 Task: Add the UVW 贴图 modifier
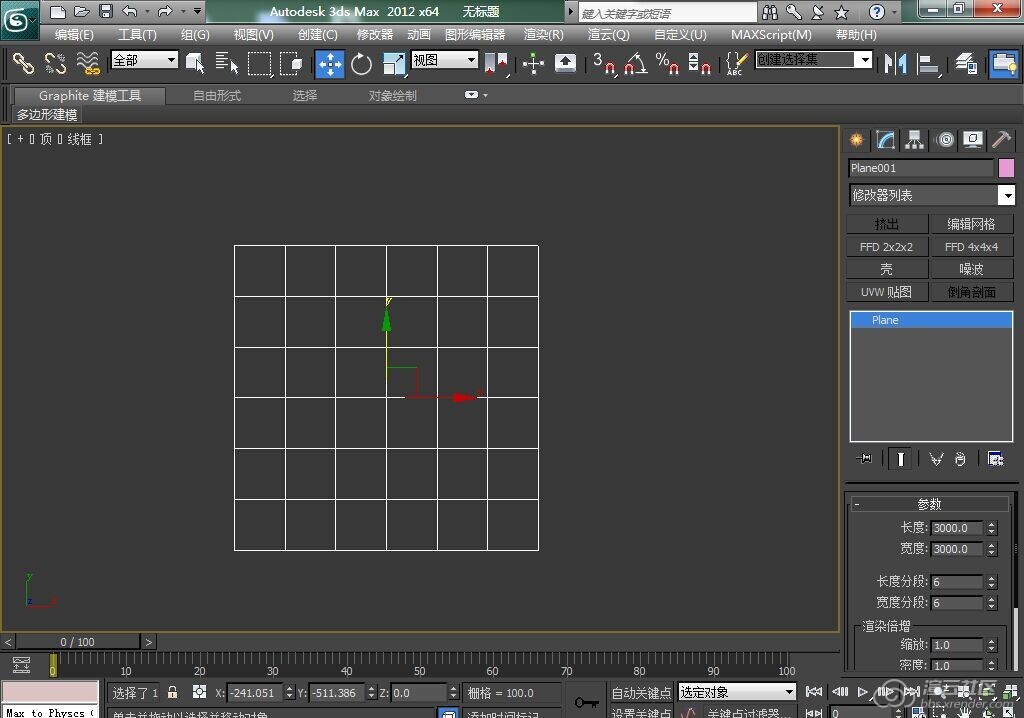[x=887, y=292]
